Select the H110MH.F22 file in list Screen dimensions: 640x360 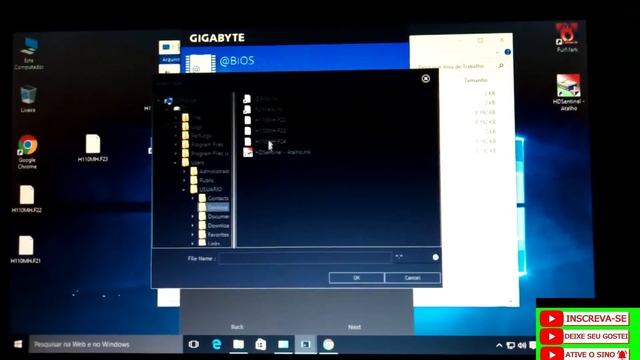tap(265, 120)
